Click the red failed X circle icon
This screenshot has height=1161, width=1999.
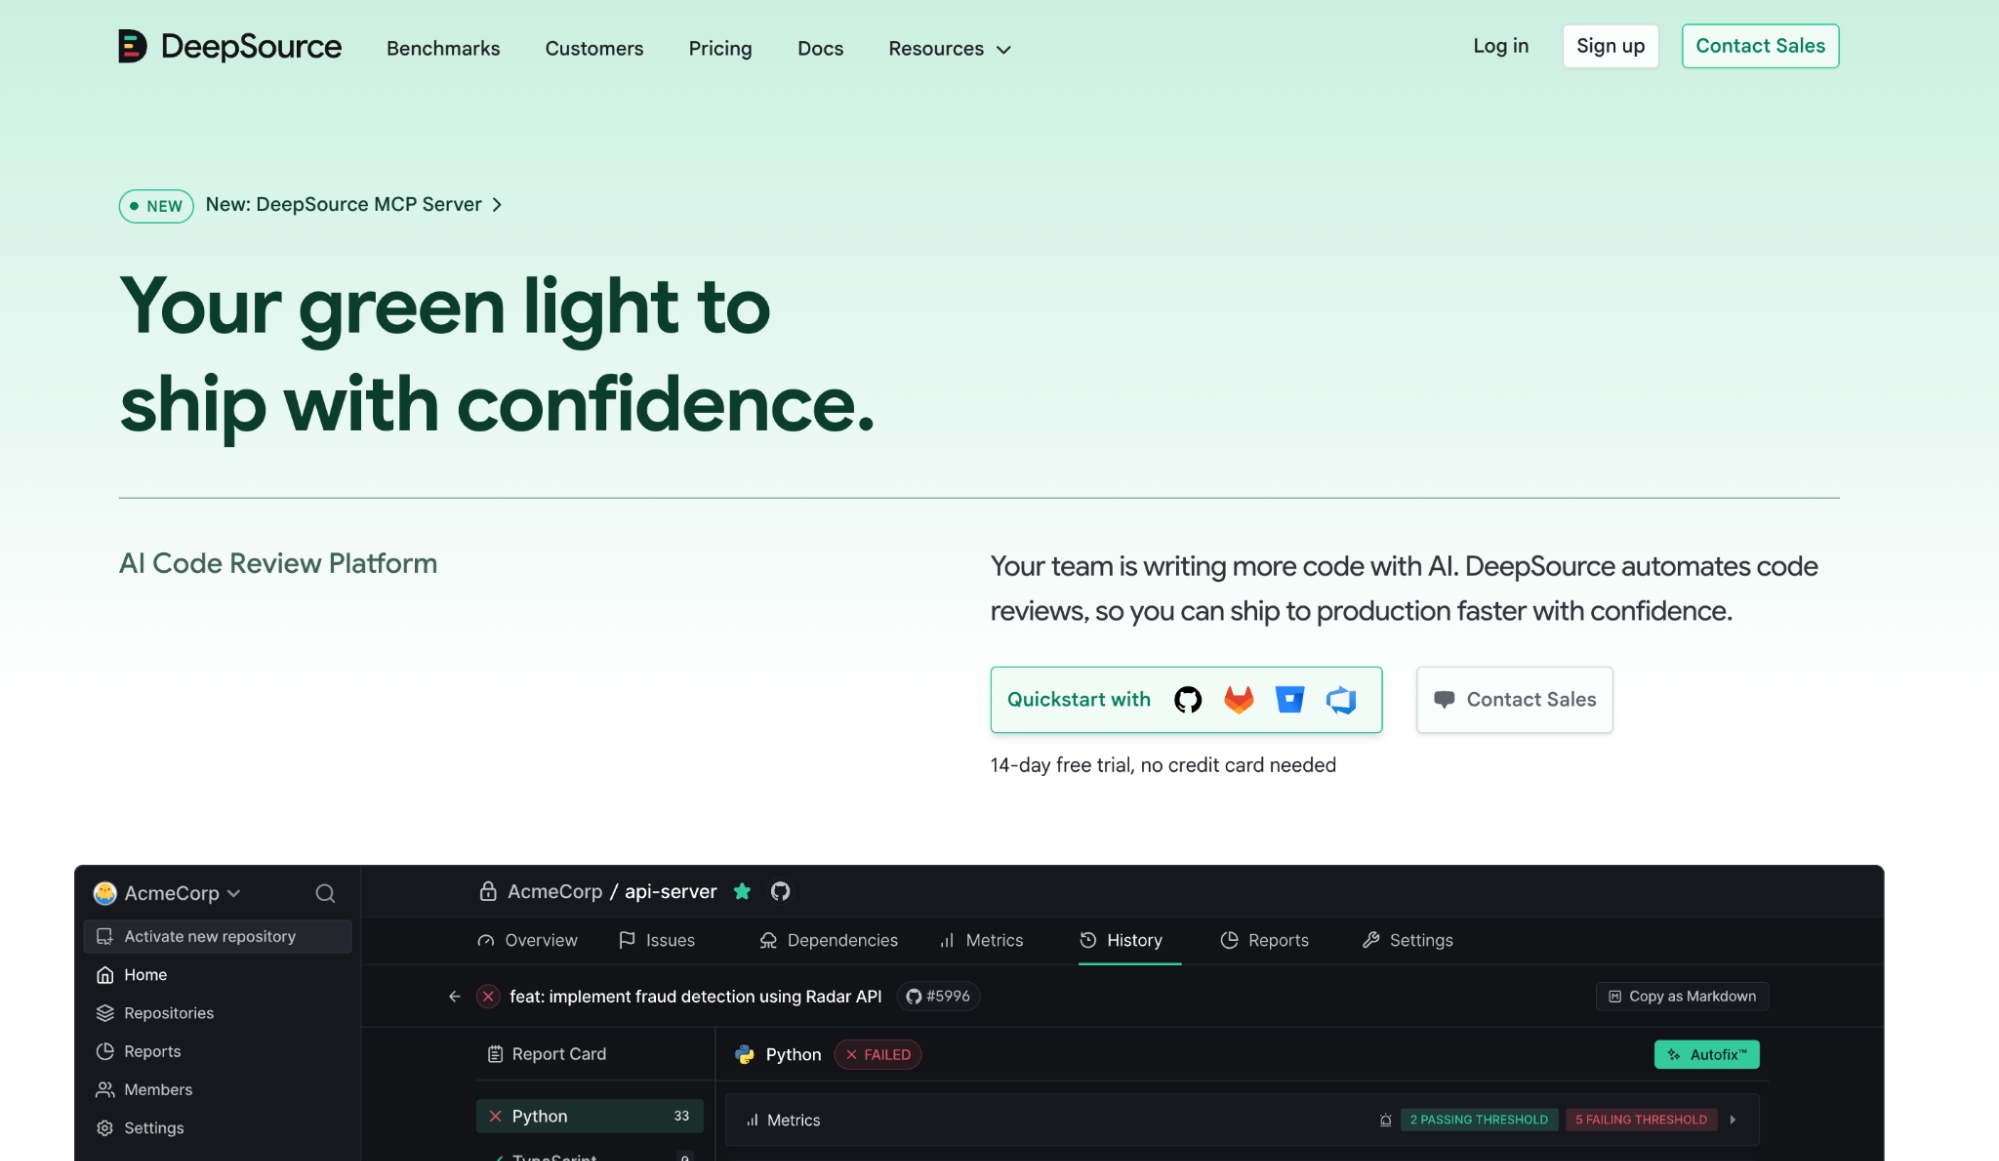pyautogui.click(x=488, y=996)
